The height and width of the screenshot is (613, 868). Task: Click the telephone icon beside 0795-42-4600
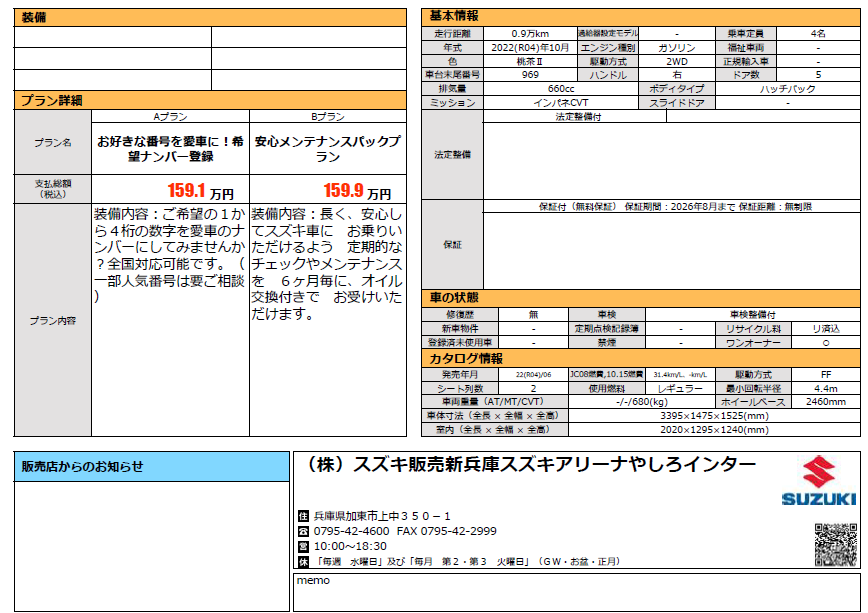[x=304, y=531]
